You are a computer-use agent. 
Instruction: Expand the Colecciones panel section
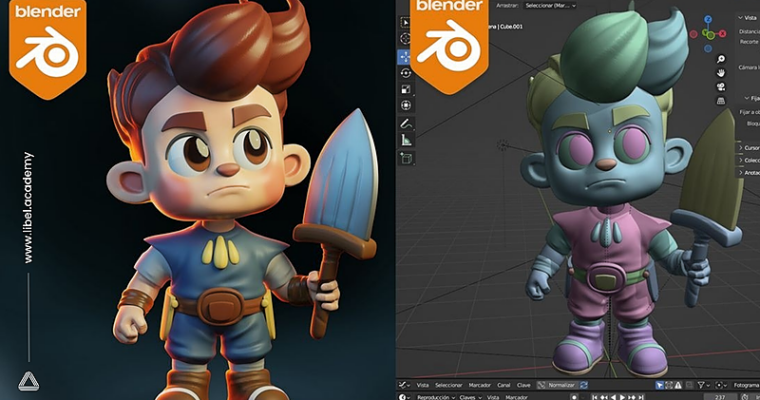coord(749,160)
